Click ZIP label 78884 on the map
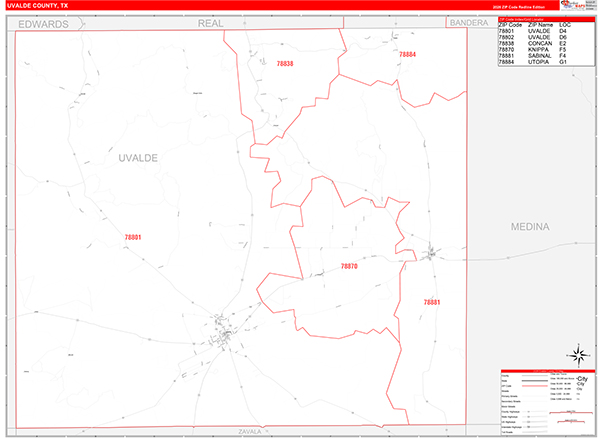 pyautogui.click(x=407, y=54)
